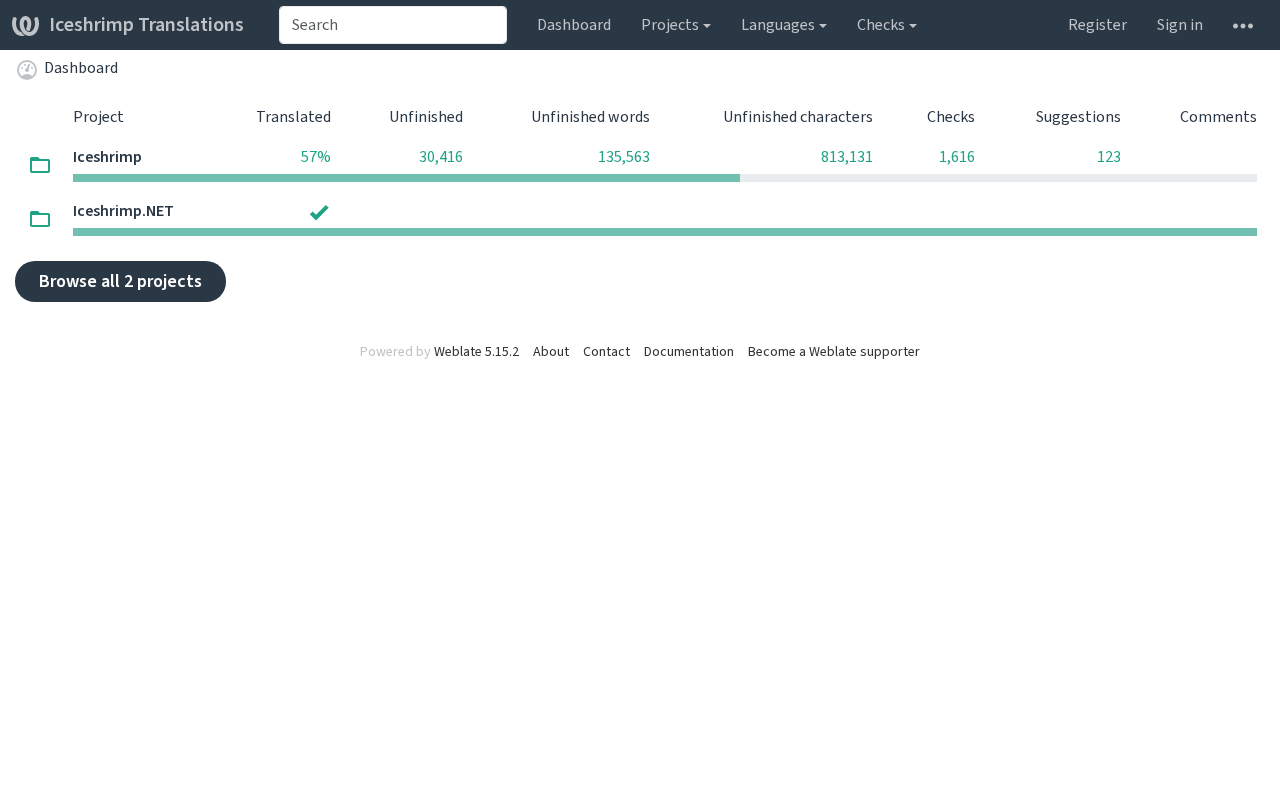Expand the Languages dropdown menu

click(x=783, y=25)
